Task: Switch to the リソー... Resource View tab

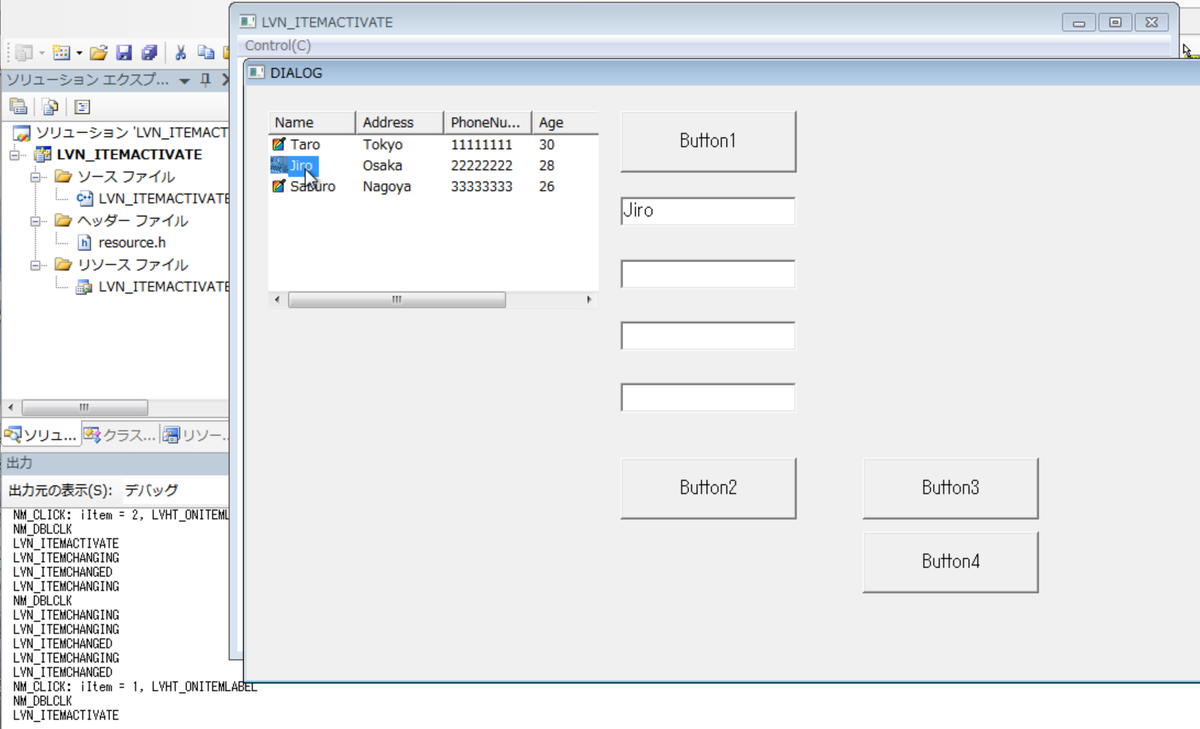Action: point(195,435)
